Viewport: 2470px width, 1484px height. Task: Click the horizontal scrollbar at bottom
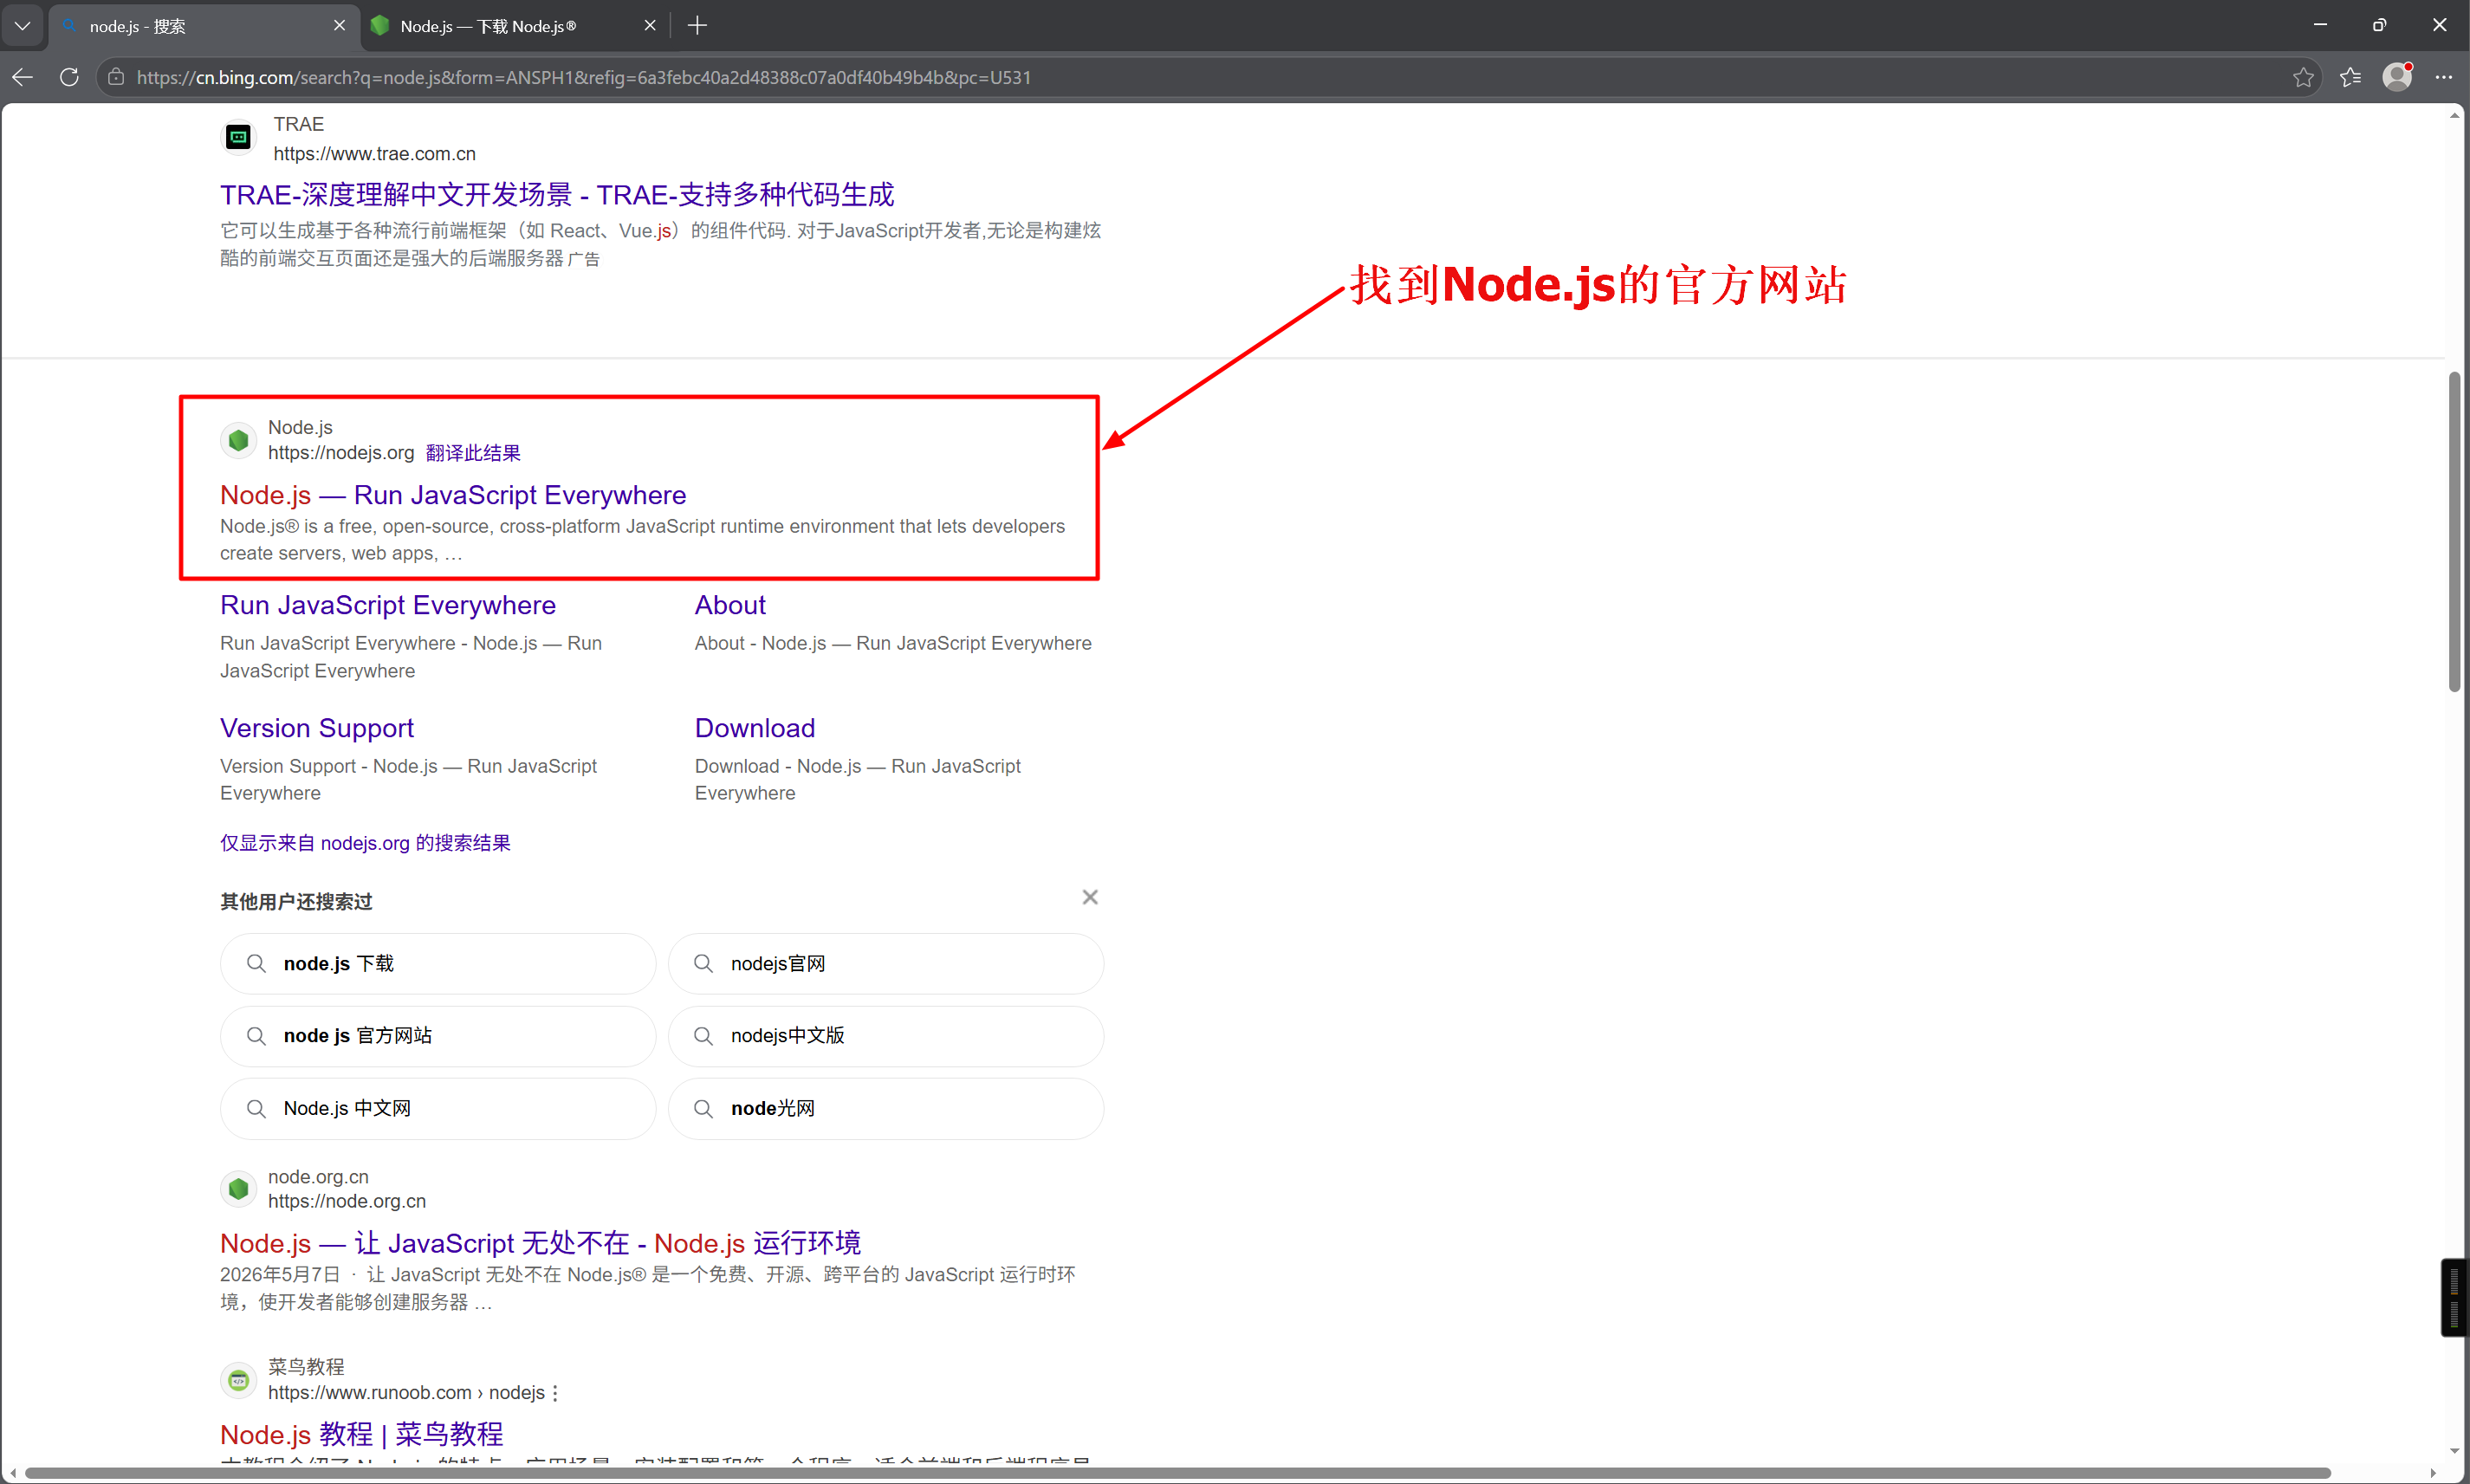pos(1178,1473)
